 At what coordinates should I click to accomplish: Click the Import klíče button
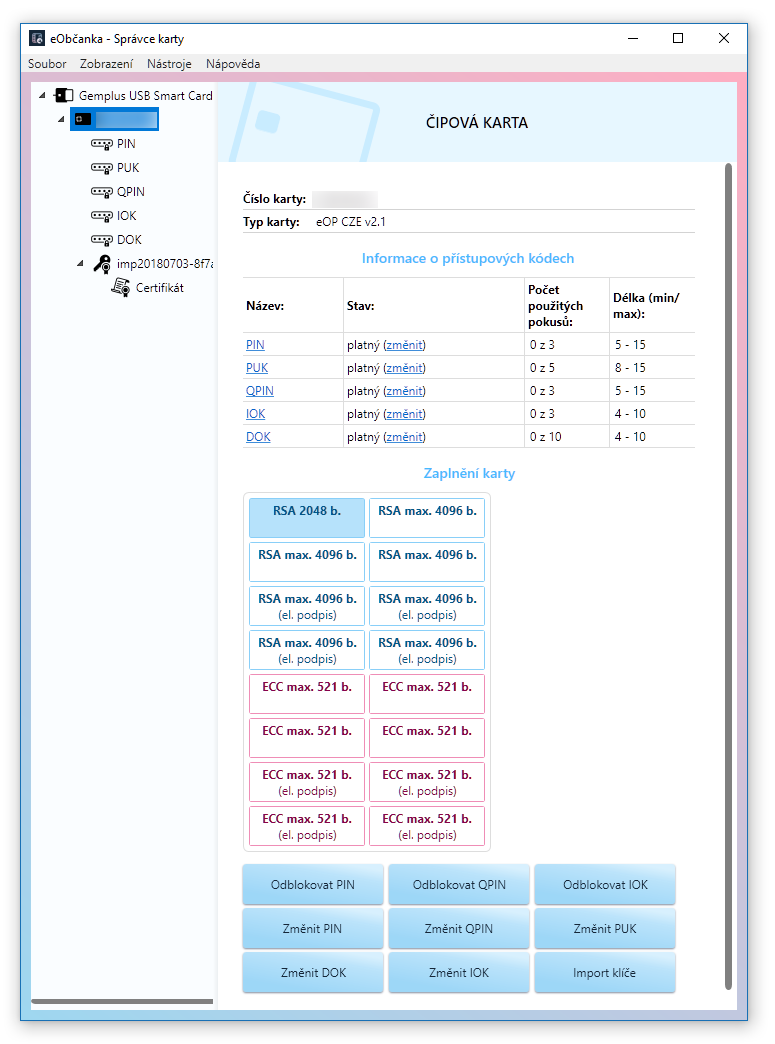(605, 973)
